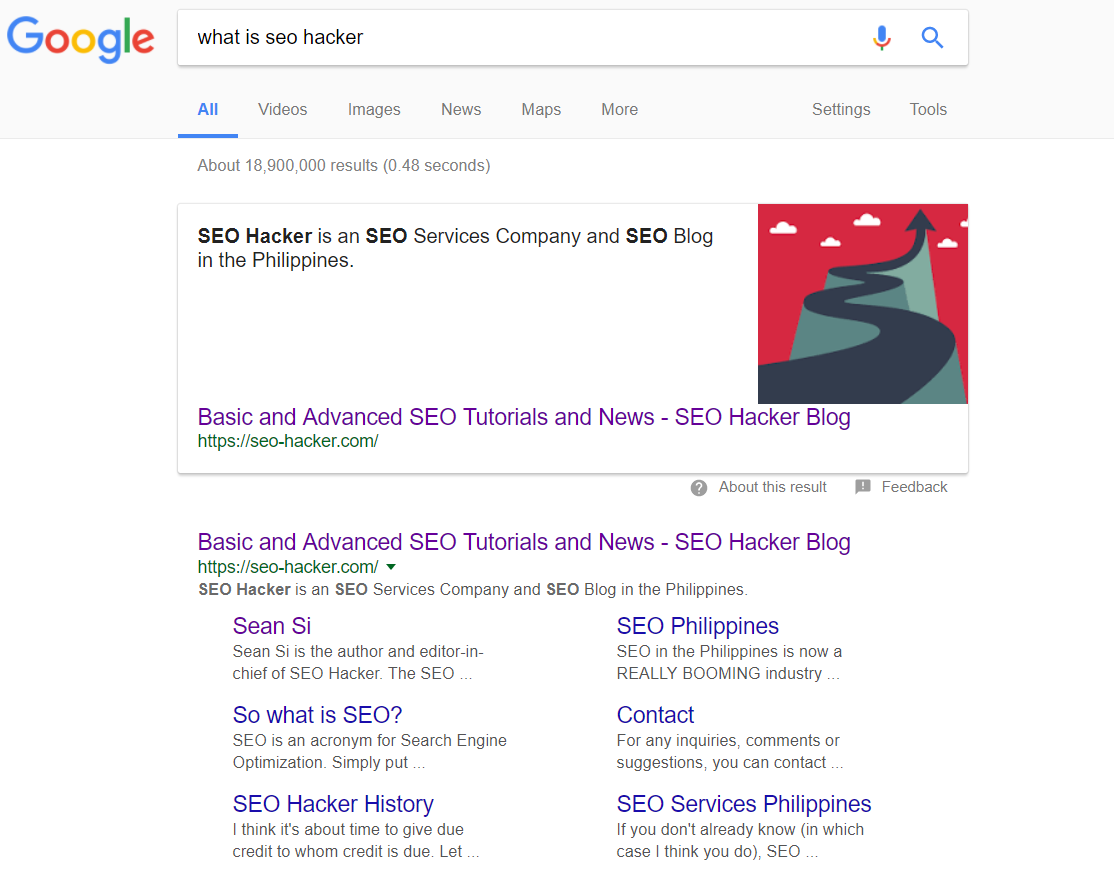This screenshot has height=869, width=1114.
Task: Switch to the Images tab
Action: click(374, 109)
